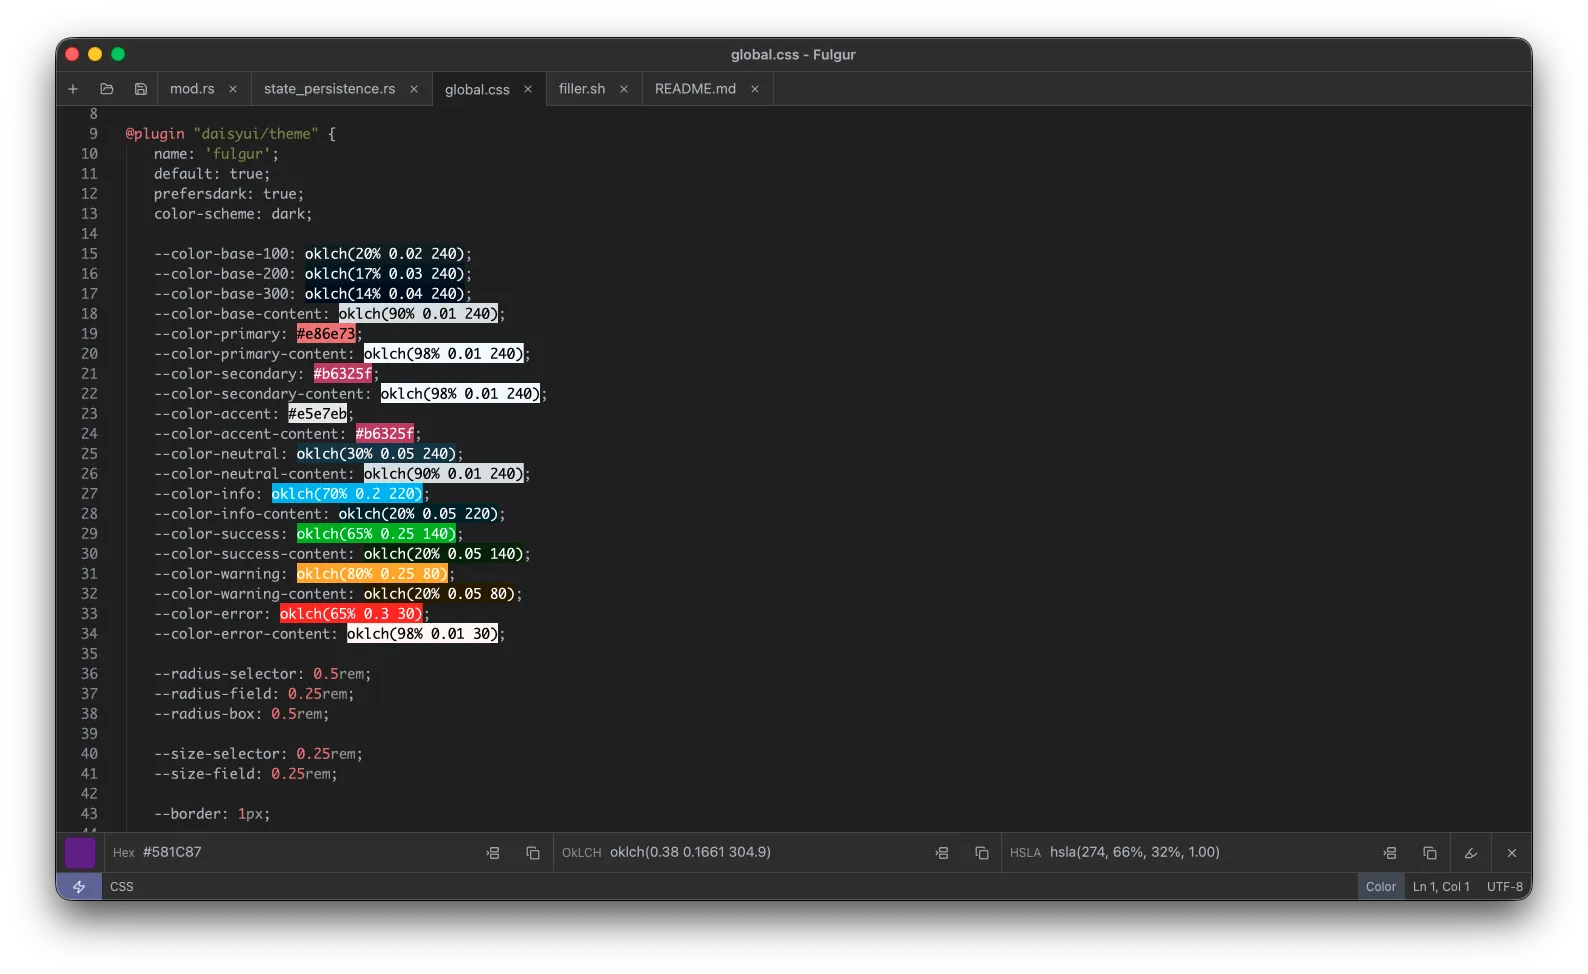Click oklch(90% 0.01 240) on base-content line
This screenshot has height=974, width=1588.
click(418, 314)
